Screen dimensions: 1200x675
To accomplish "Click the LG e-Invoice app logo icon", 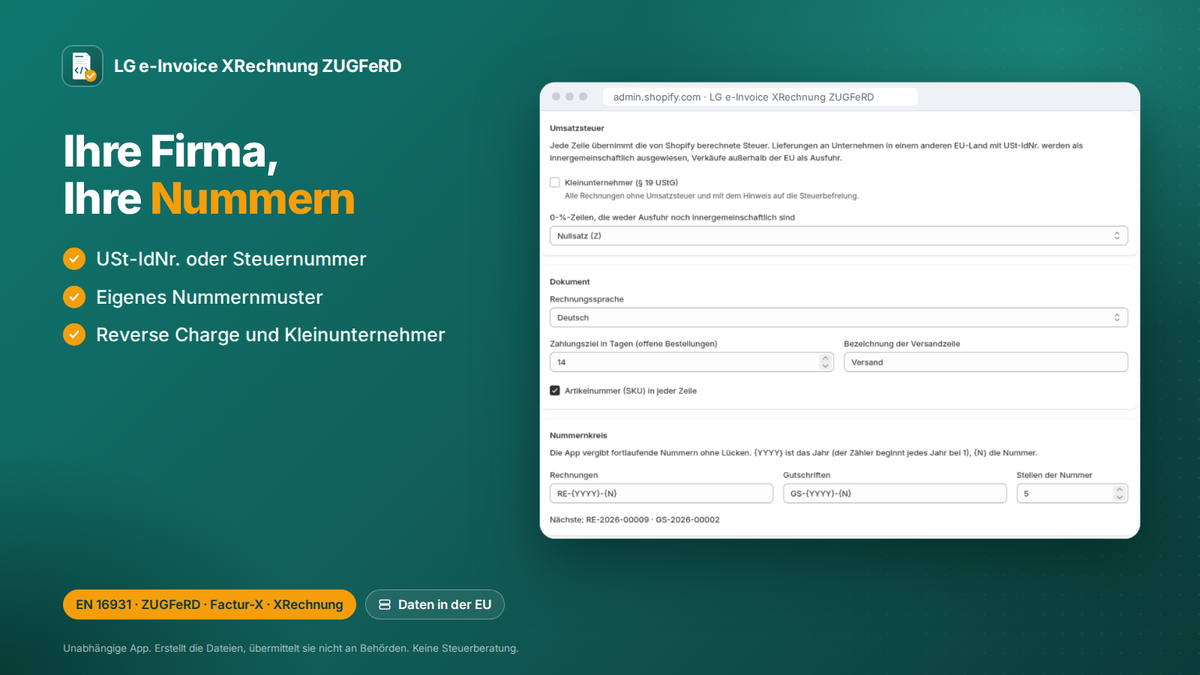I will [x=82, y=66].
